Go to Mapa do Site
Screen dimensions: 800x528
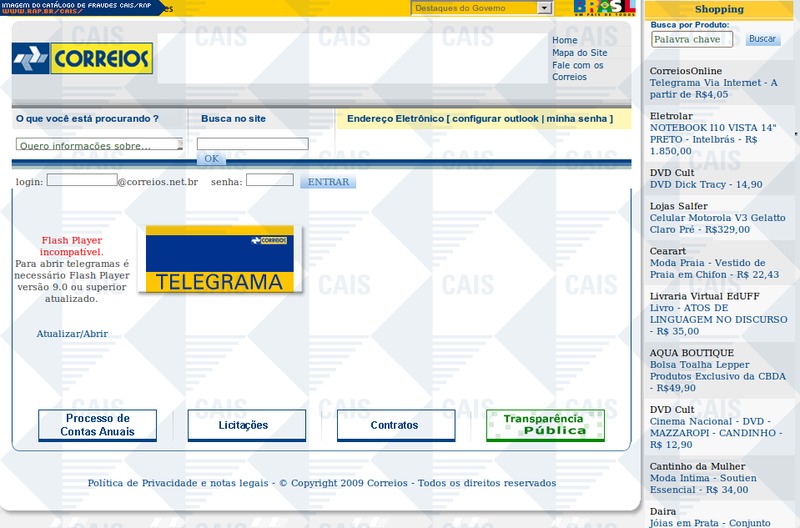click(579, 53)
